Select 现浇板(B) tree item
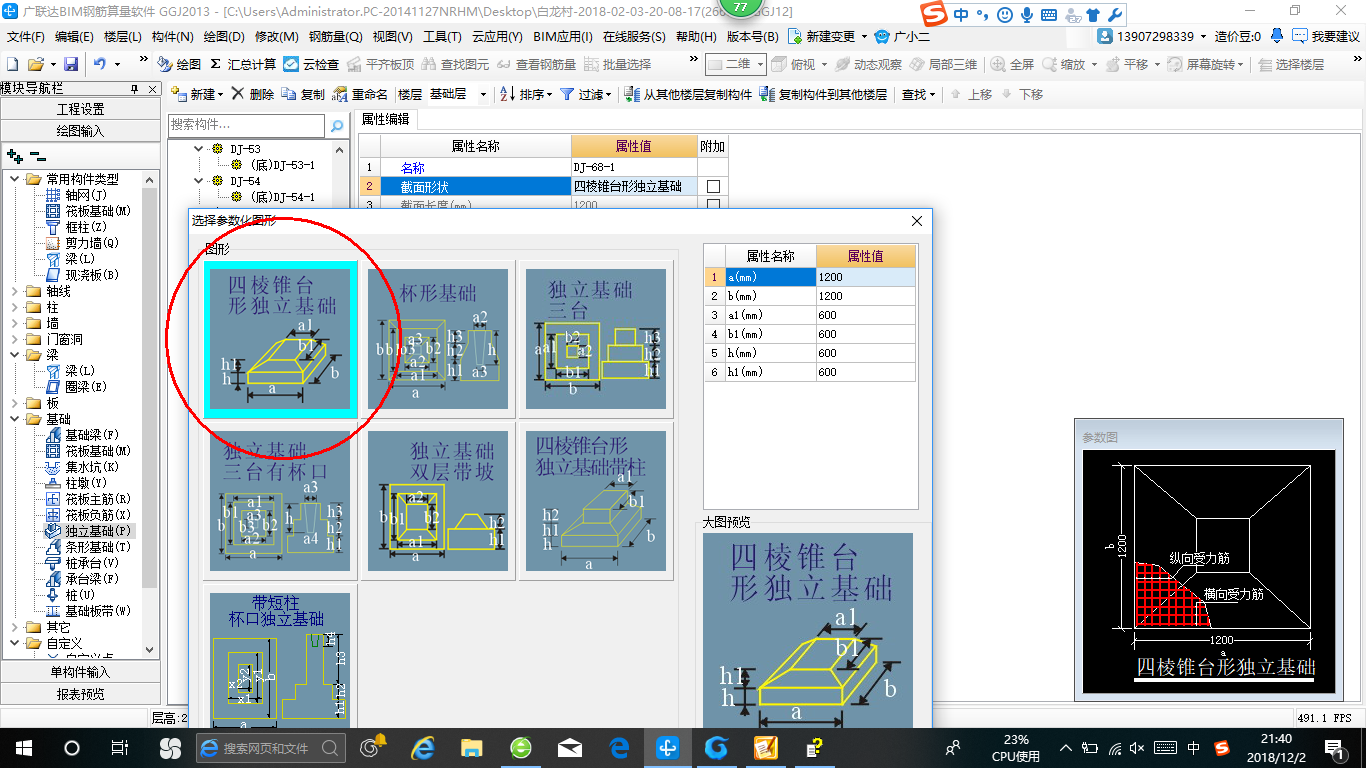Viewport: 1366px width, 768px height. [83, 275]
